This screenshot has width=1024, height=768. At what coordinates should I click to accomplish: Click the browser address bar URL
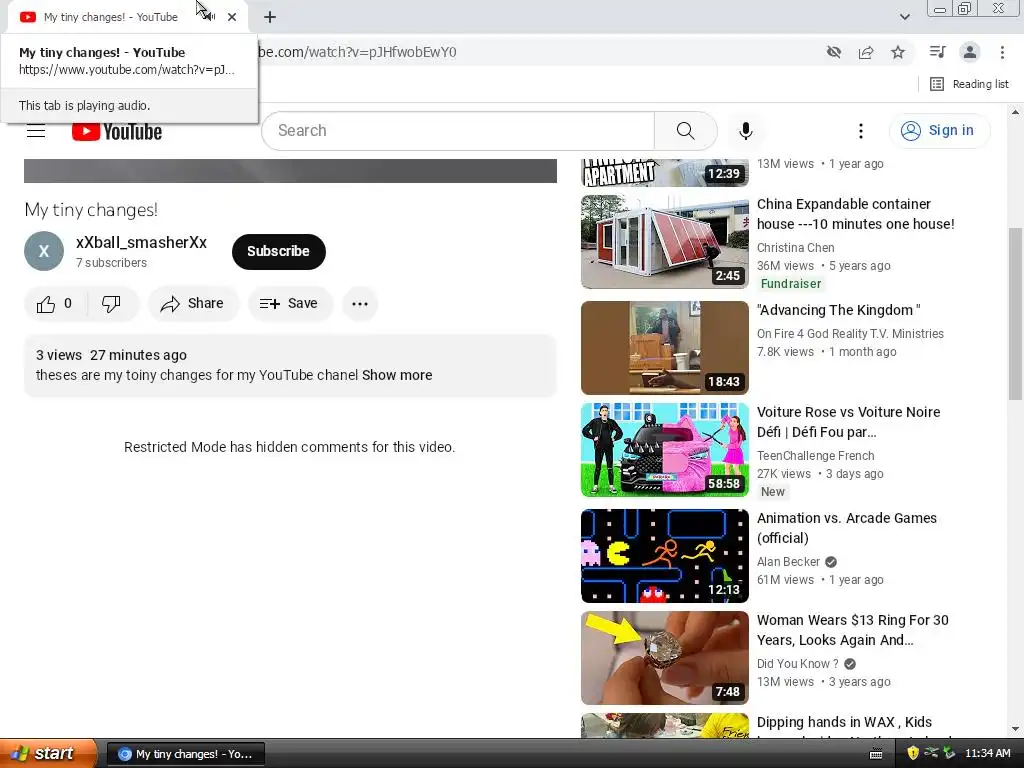[358, 52]
